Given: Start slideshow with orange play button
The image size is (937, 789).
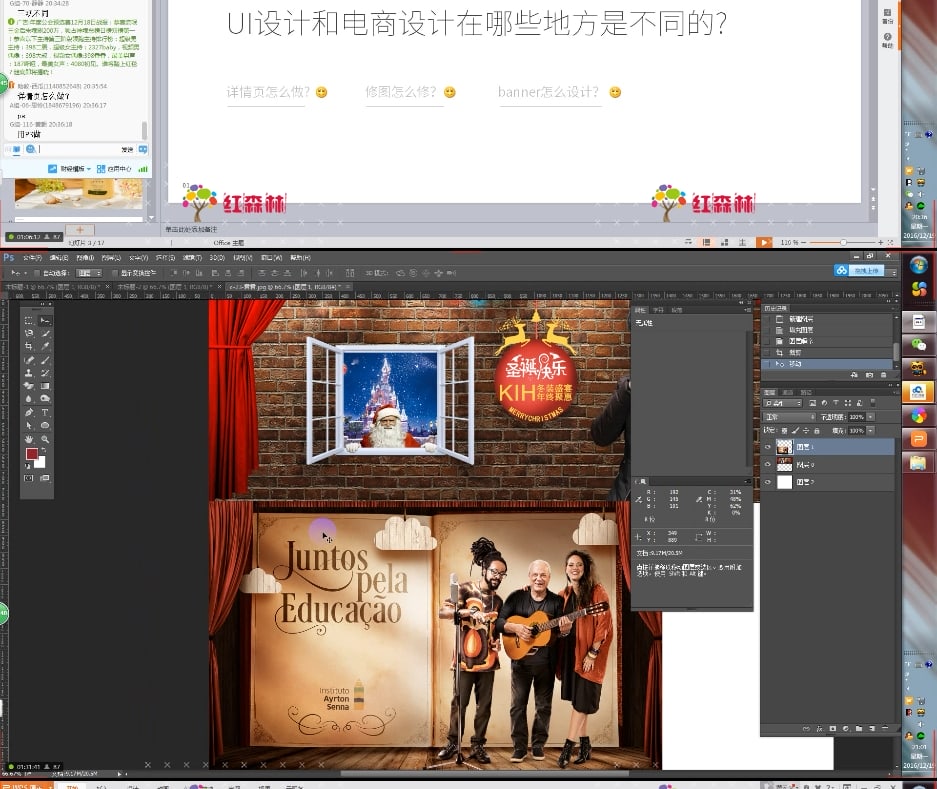Looking at the screenshot, I should coord(763,242).
